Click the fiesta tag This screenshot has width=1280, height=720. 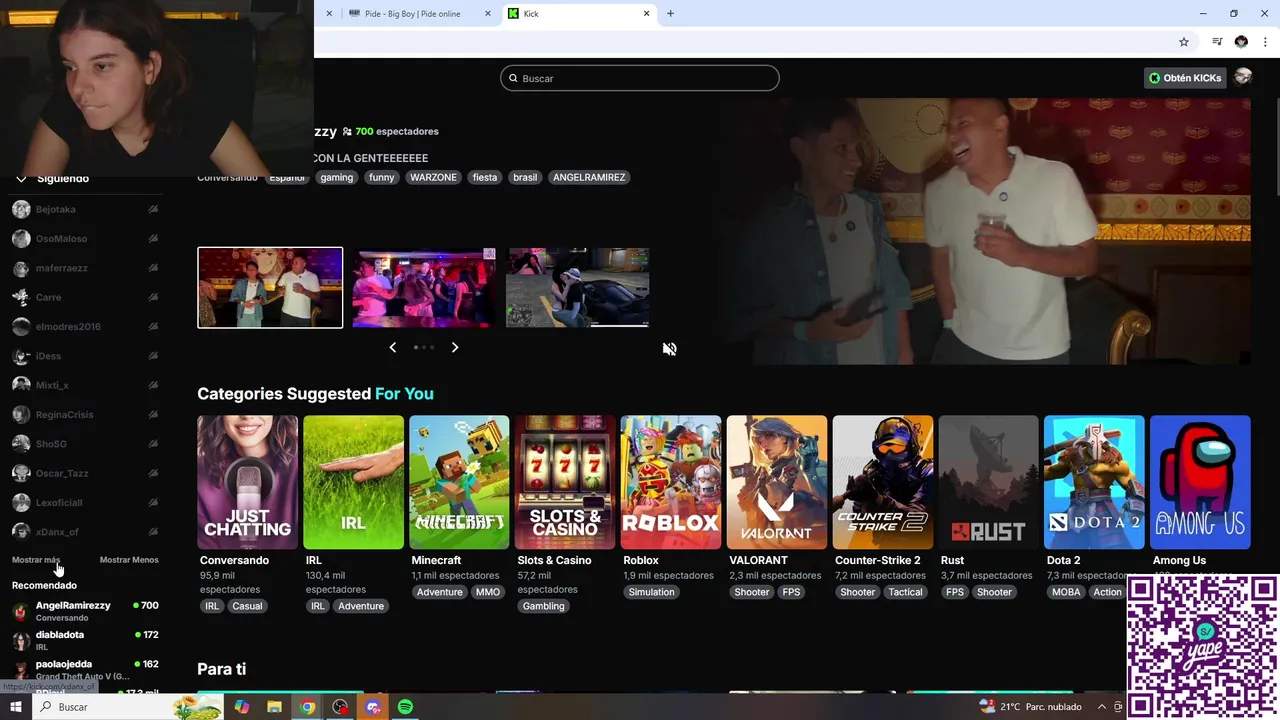[x=485, y=177]
